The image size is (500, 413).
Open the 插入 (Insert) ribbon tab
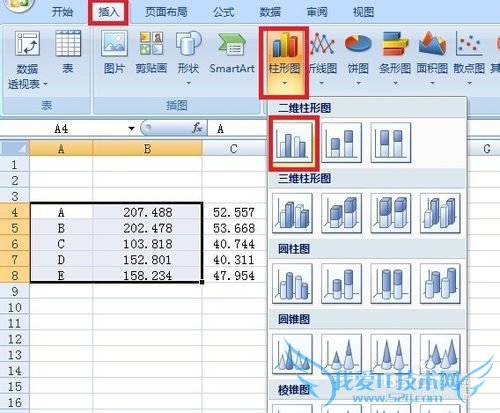click(108, 12)
